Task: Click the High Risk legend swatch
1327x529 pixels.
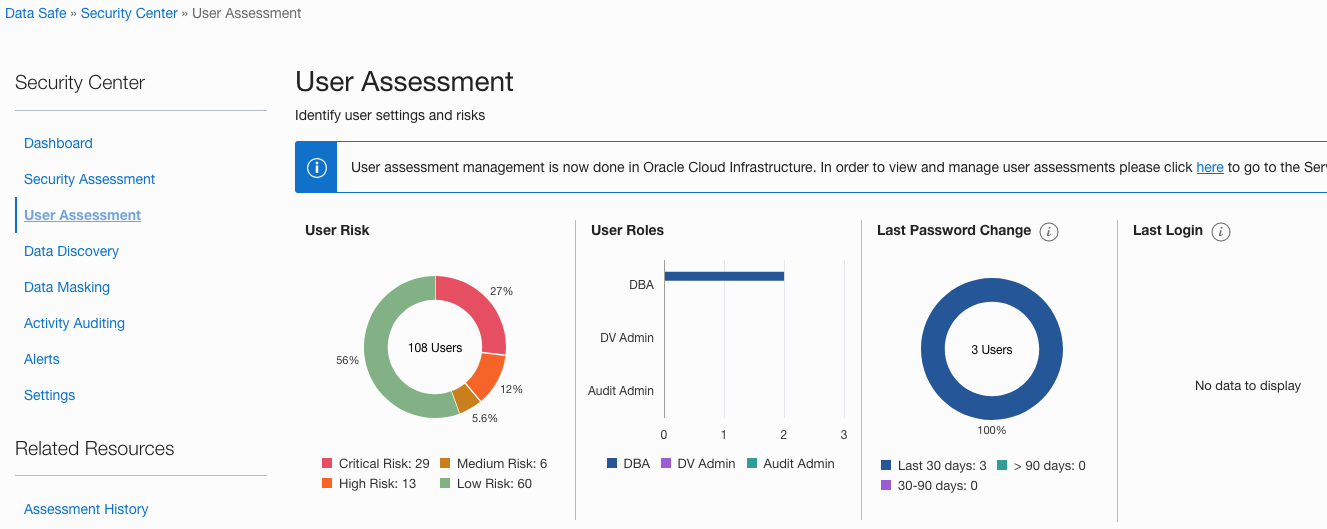Action: [327, 484]
